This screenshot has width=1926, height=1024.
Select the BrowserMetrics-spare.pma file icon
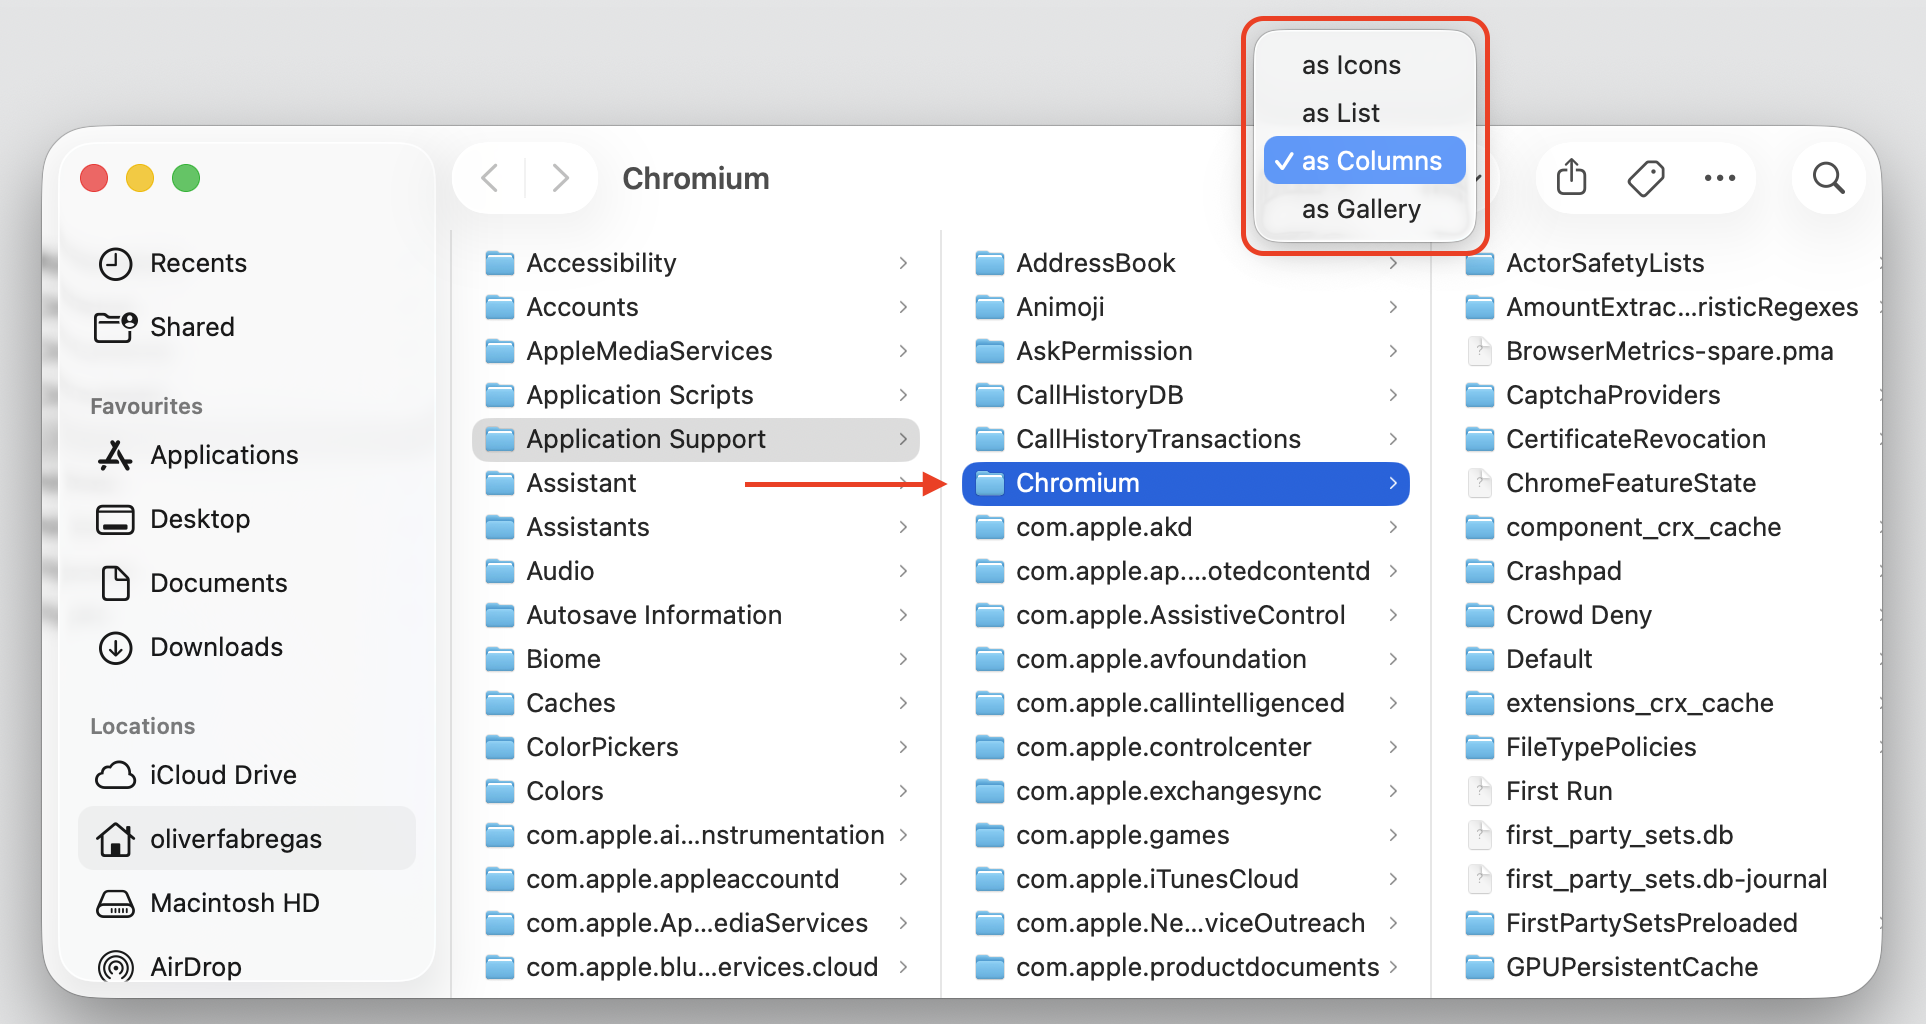pos(1479,351)
